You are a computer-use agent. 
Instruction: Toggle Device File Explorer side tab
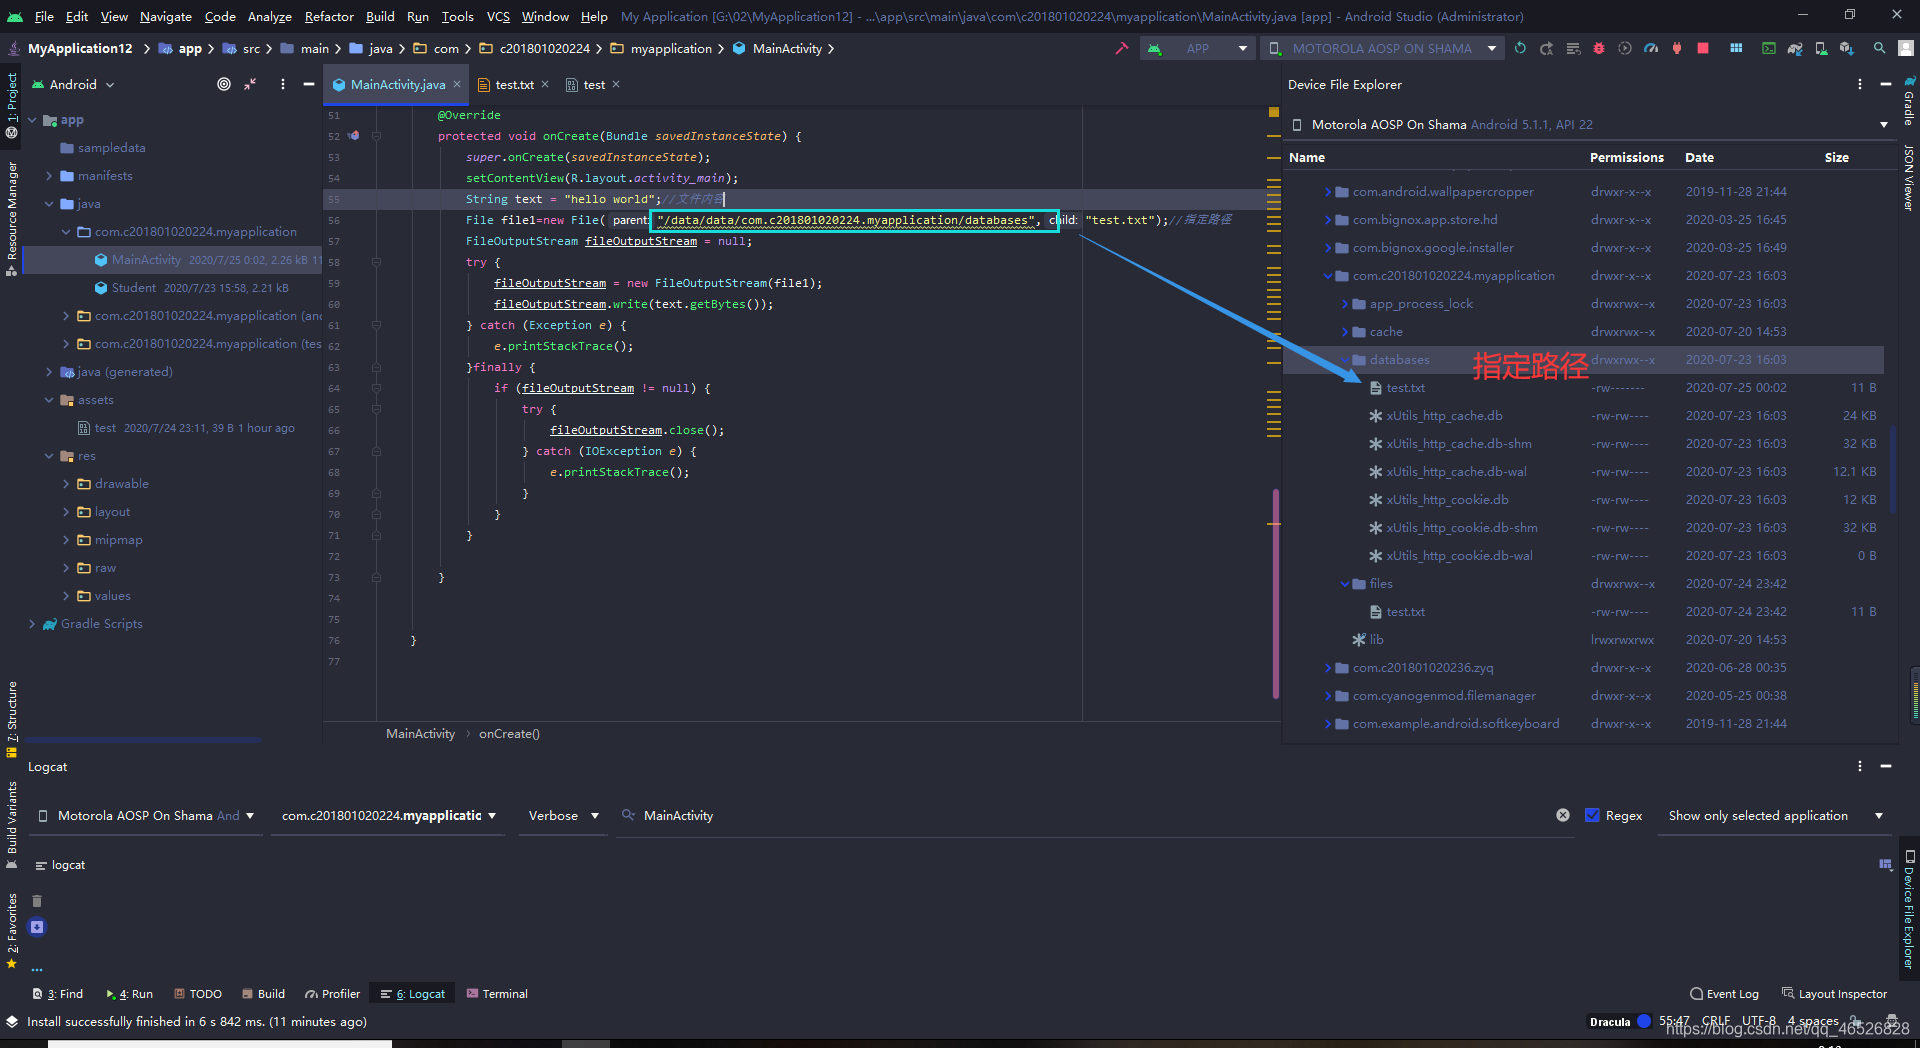(1909, 910)
